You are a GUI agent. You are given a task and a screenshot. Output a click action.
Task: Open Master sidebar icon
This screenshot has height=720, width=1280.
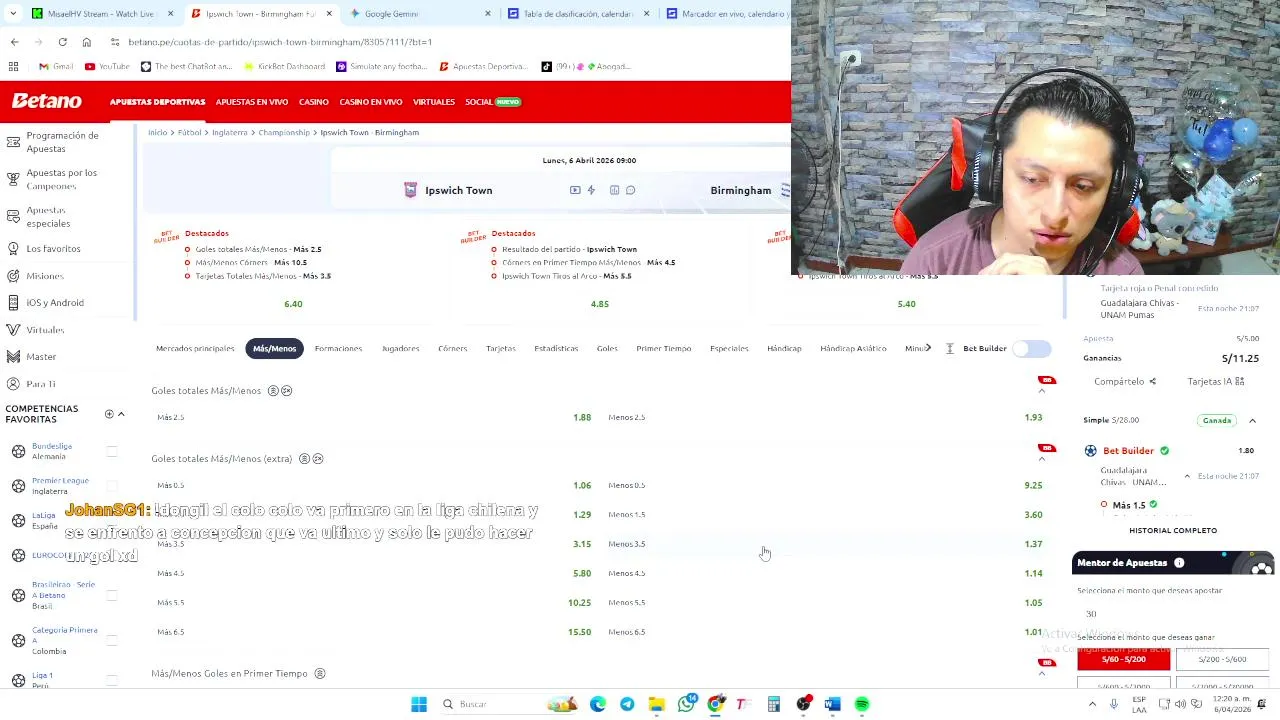click(13, 357)
